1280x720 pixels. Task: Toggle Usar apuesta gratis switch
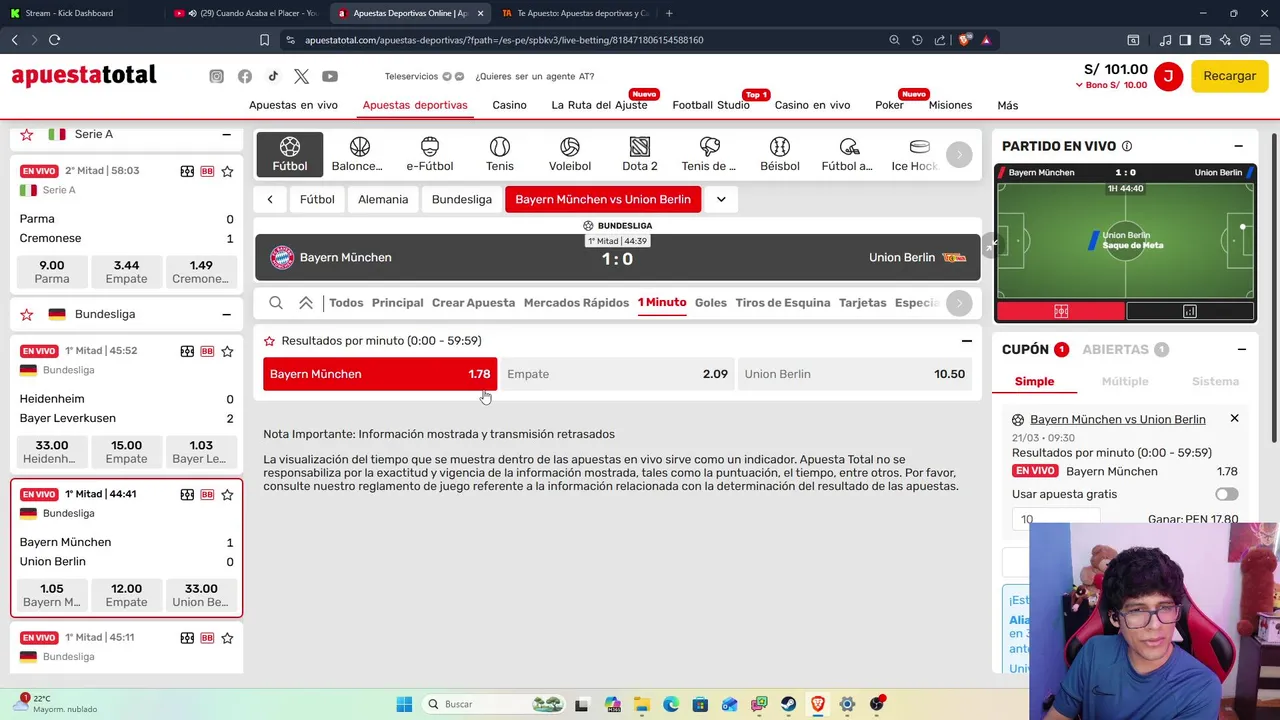[1226, 494]
